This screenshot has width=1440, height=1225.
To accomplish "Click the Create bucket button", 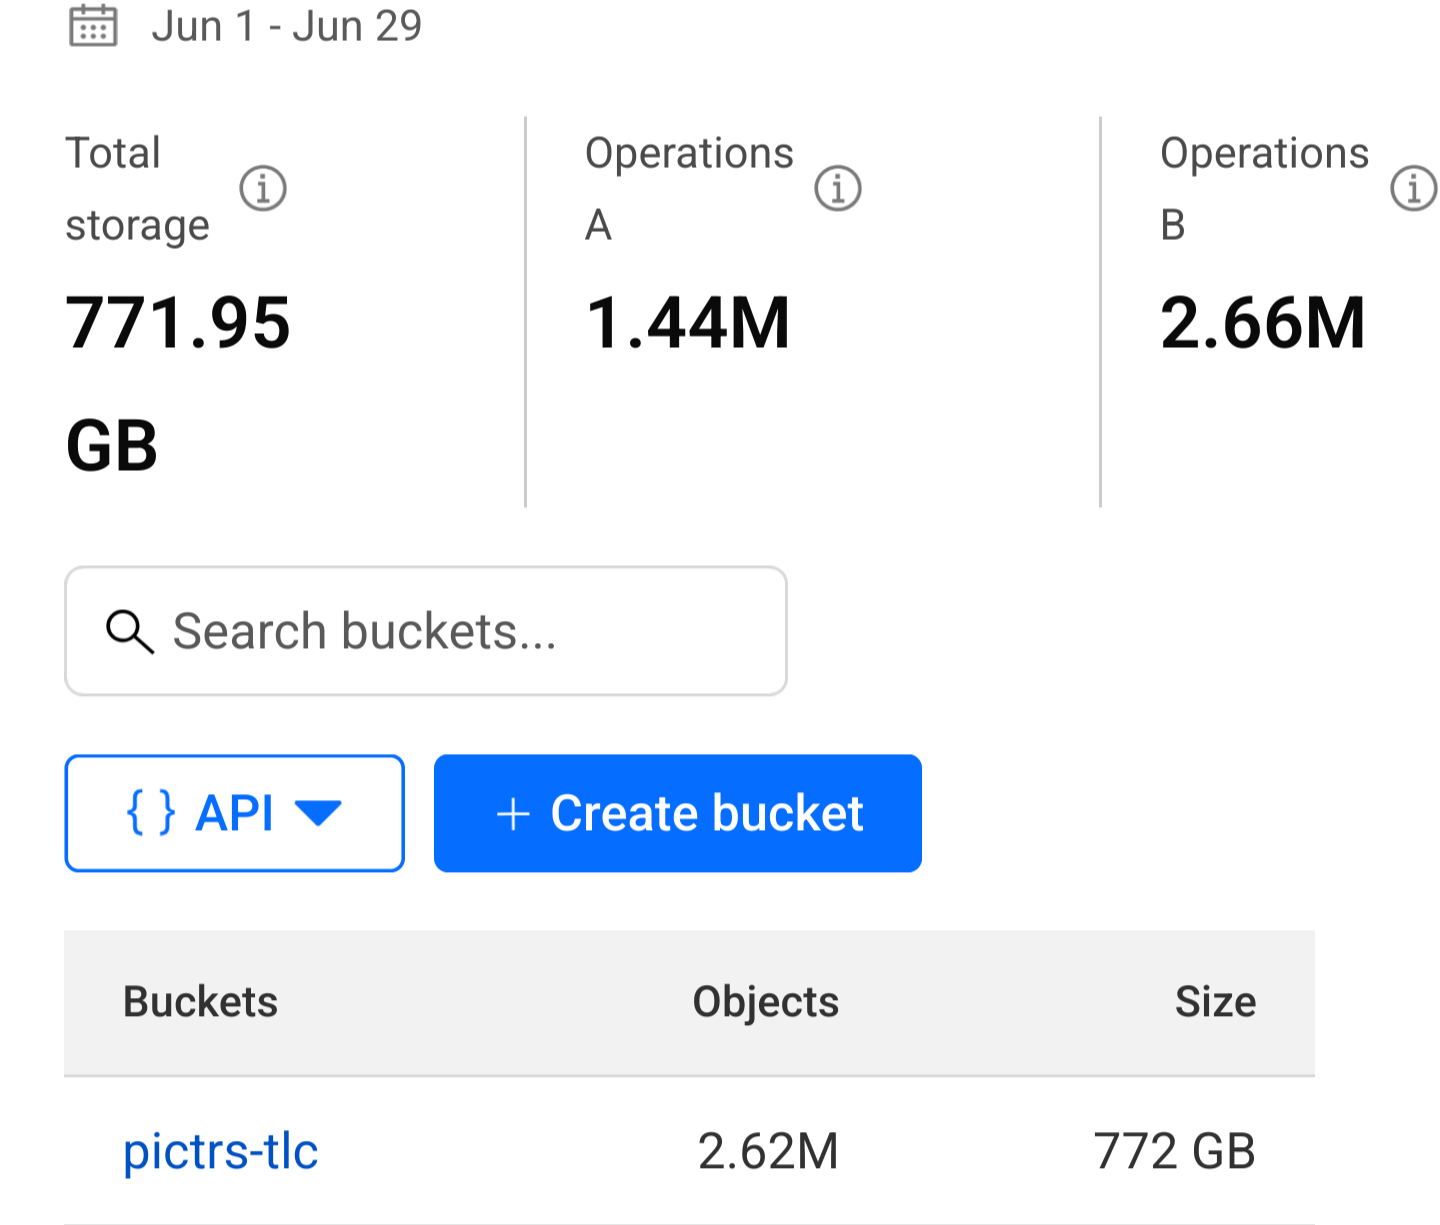I will pos(678,813).
